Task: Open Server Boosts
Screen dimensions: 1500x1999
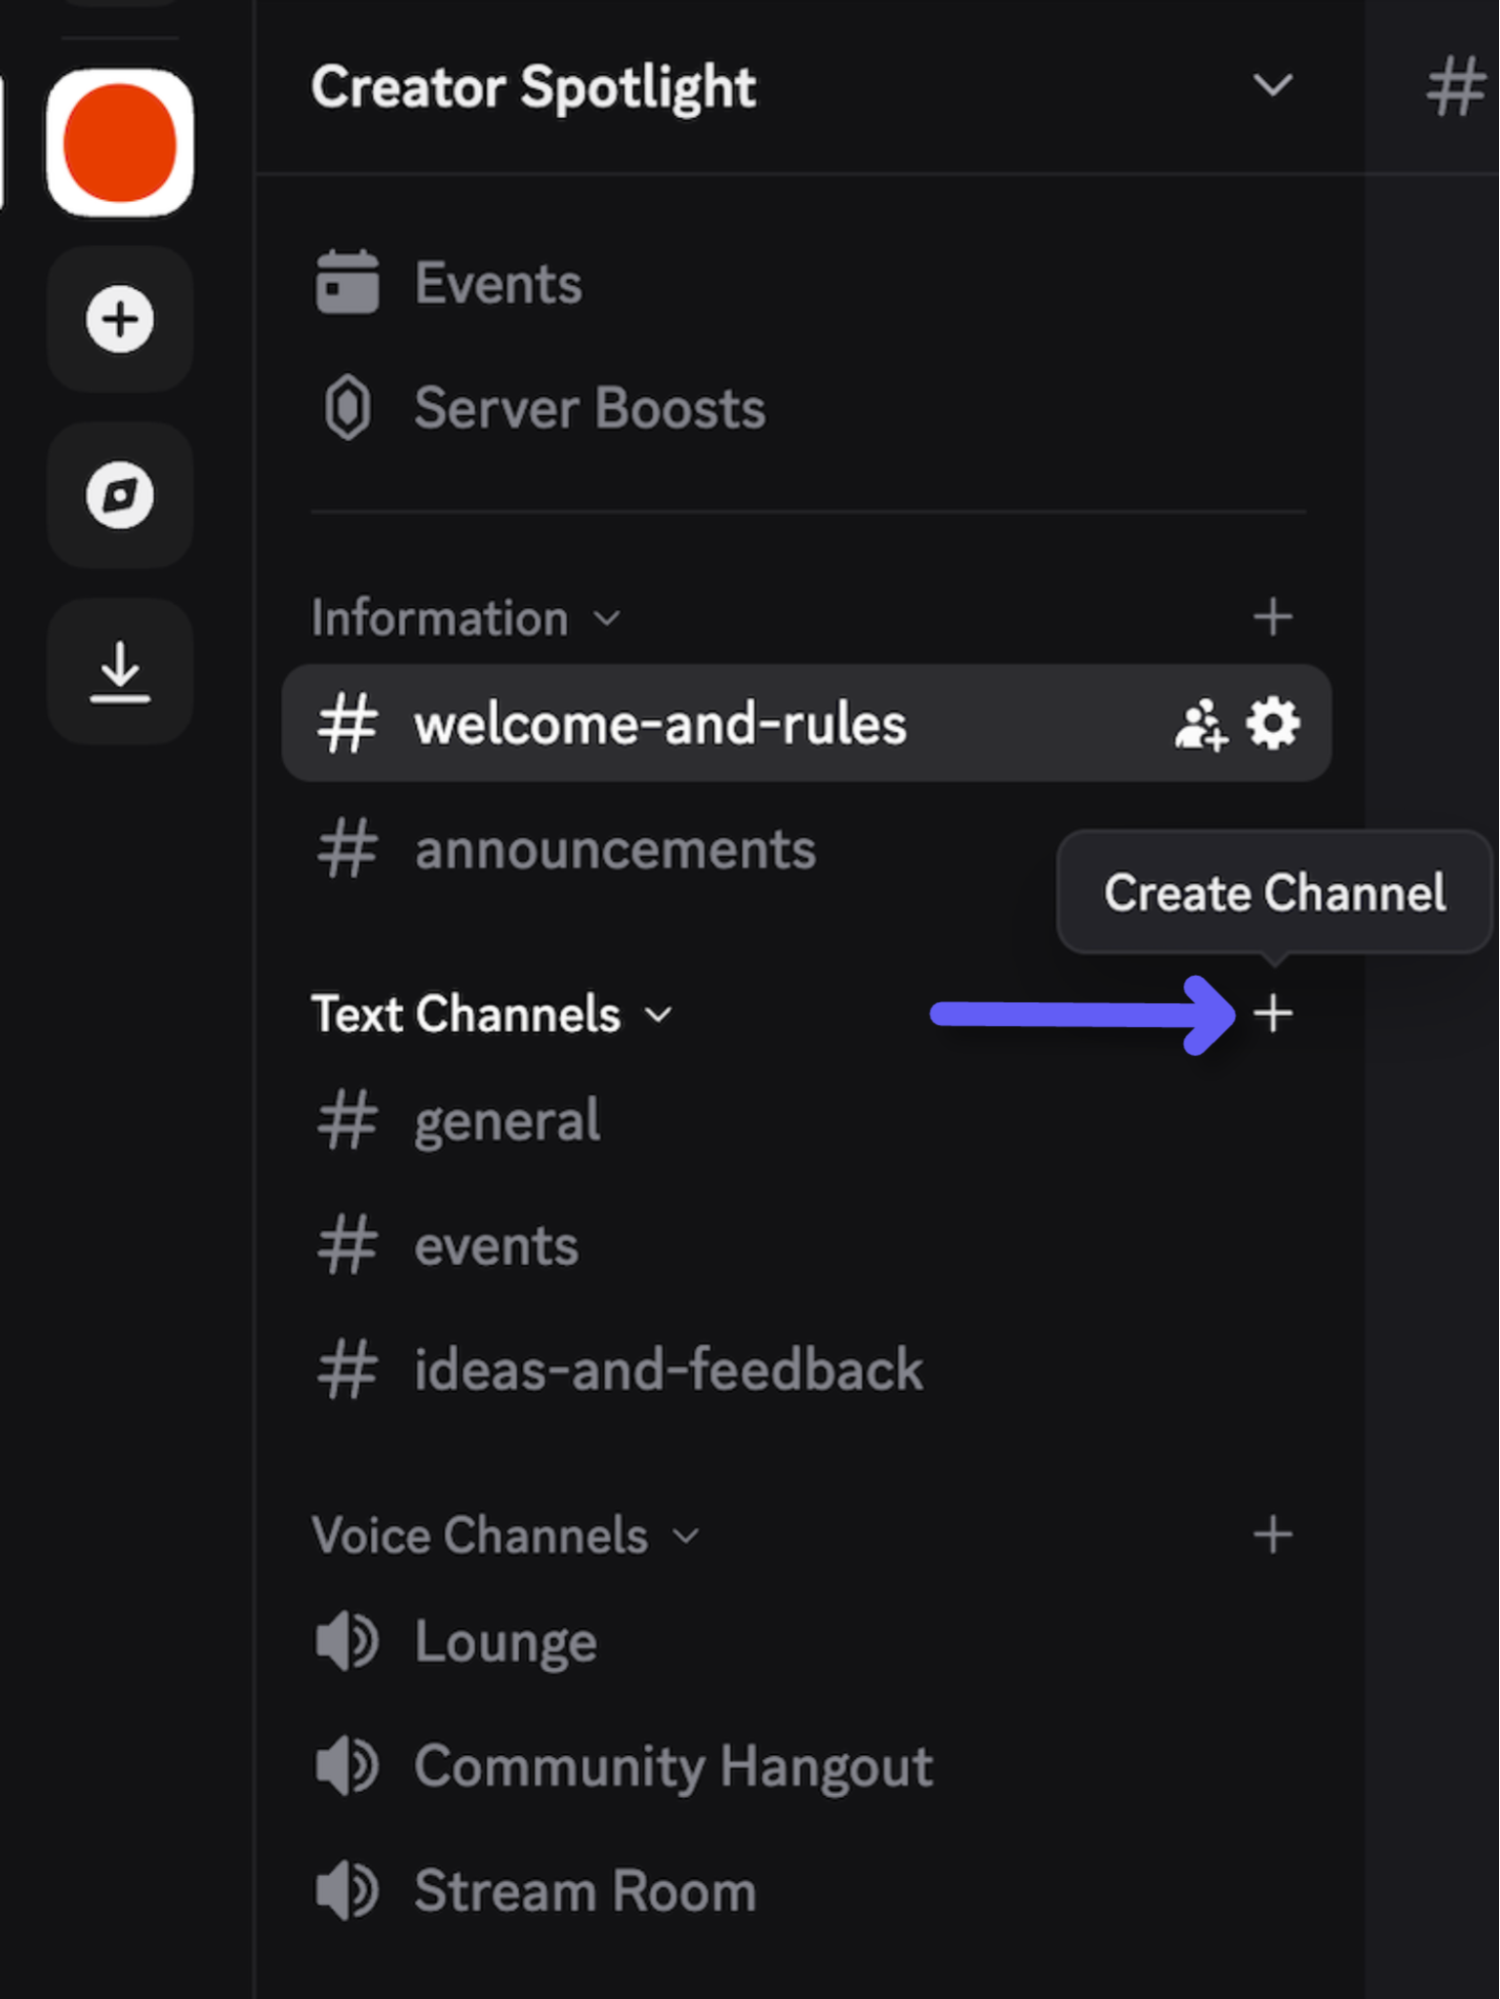Action: [x=589, y=408]
